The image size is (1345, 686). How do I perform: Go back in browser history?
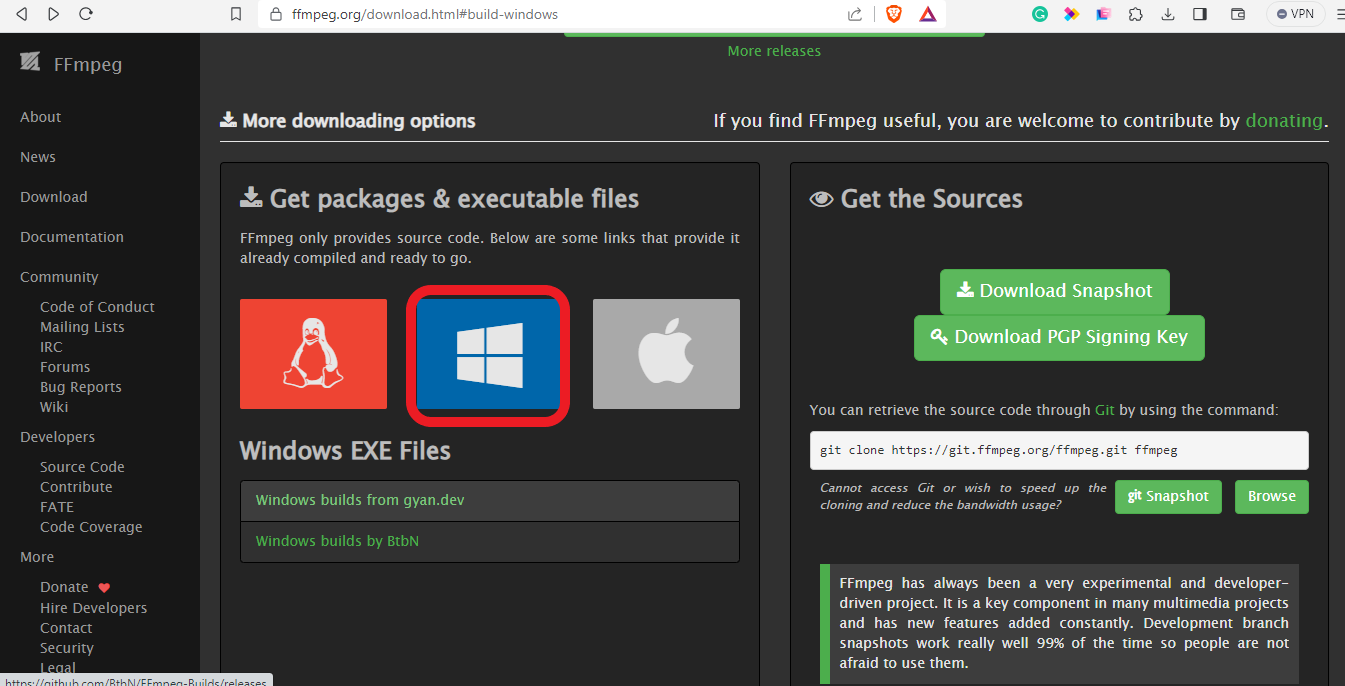click(x=22, y=14)
